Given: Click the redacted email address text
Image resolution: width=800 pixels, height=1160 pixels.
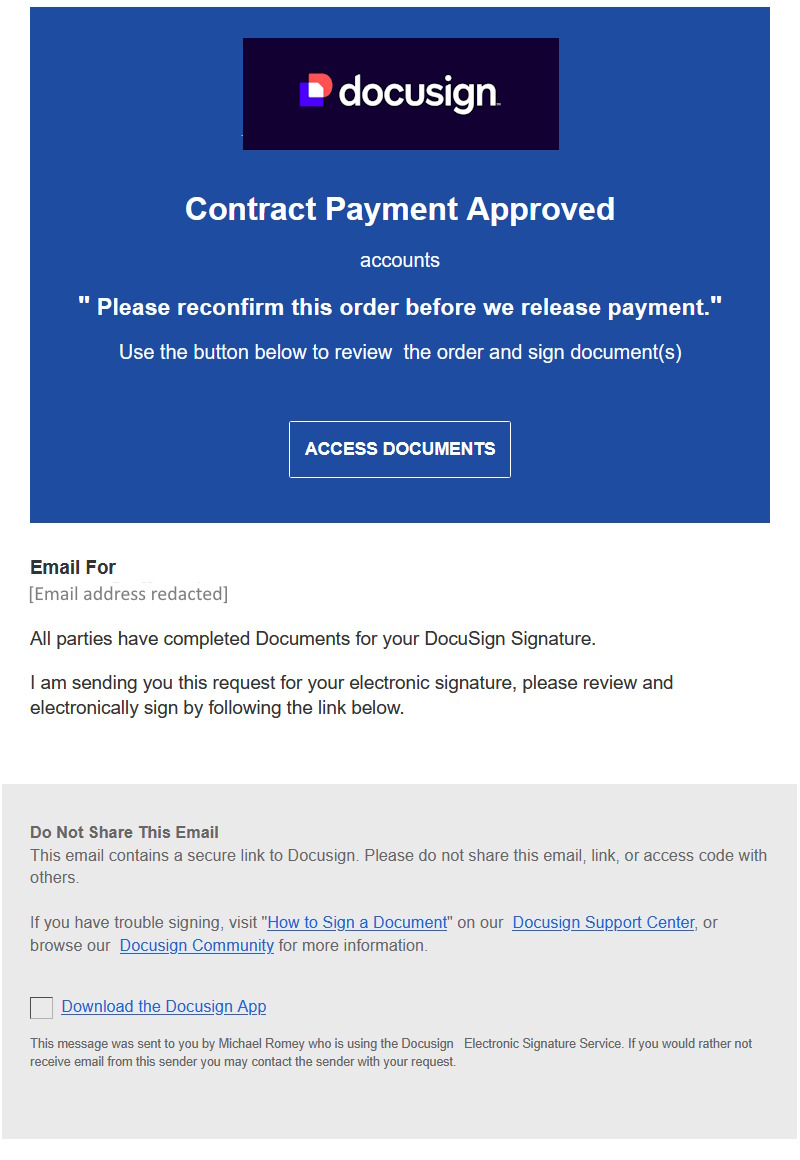Looking at the screenshot, I should 129,594.
